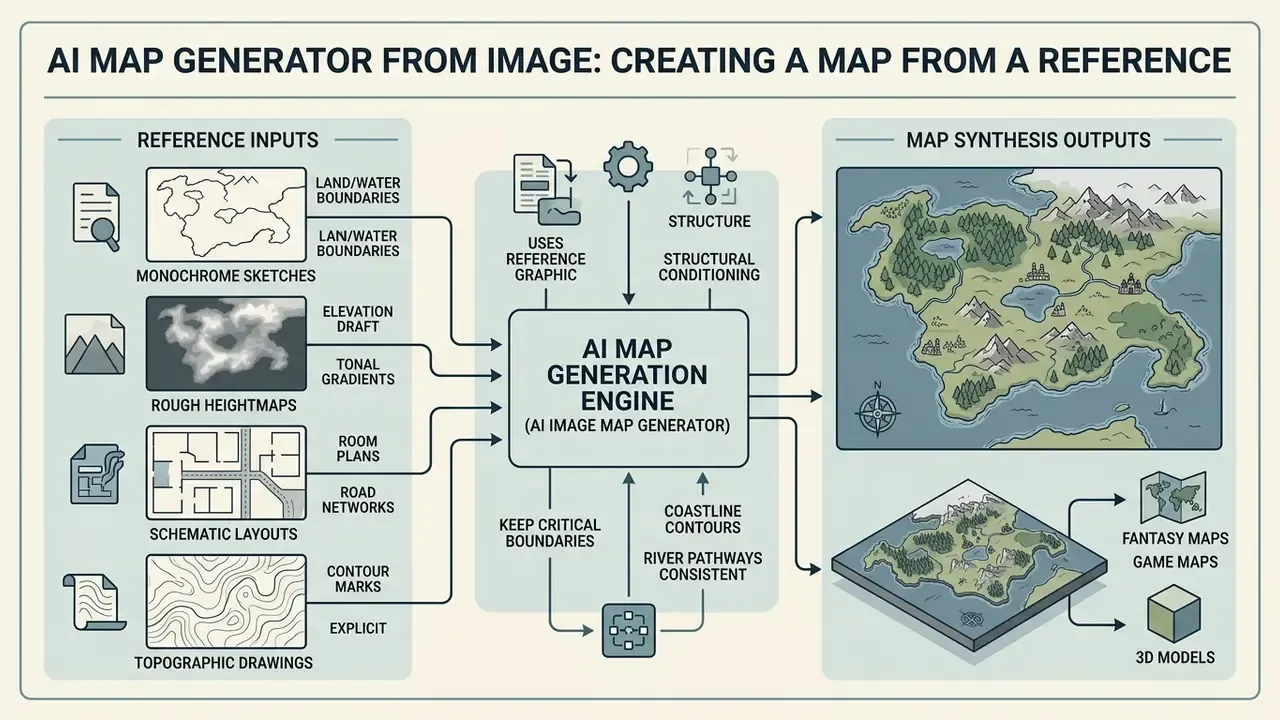Click the gear icon above the engine
1280x720 pixels.
click(x=629, y=168)
